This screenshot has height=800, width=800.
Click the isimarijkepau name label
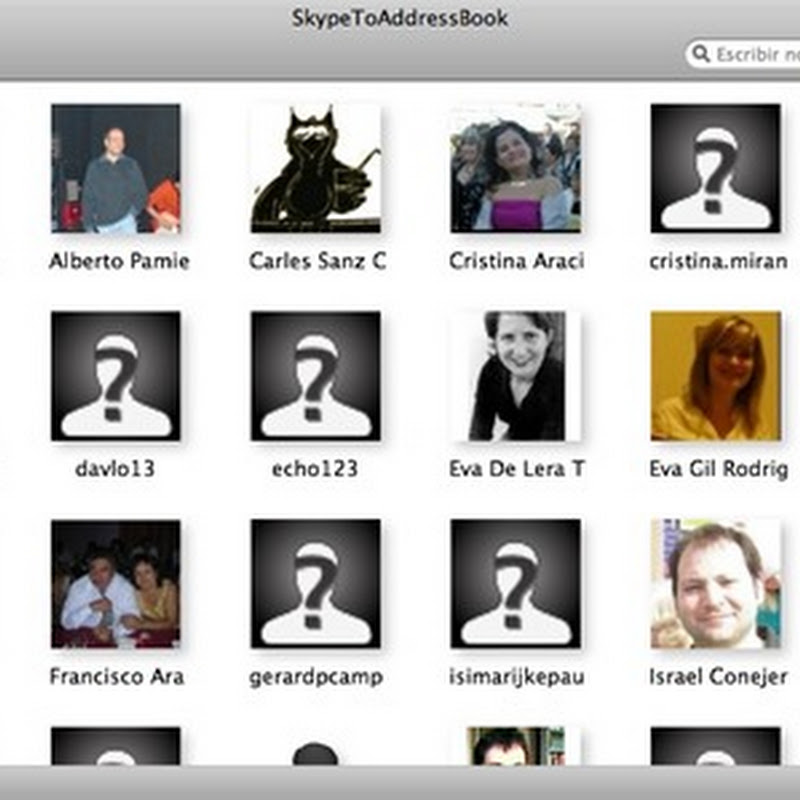tap(516, 678)
